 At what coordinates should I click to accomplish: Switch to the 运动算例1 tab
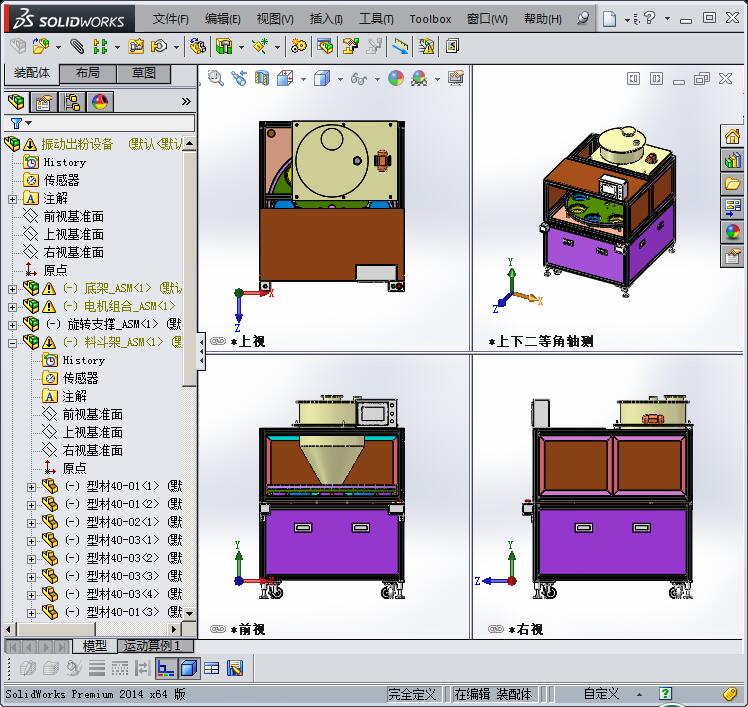[155, 646]
